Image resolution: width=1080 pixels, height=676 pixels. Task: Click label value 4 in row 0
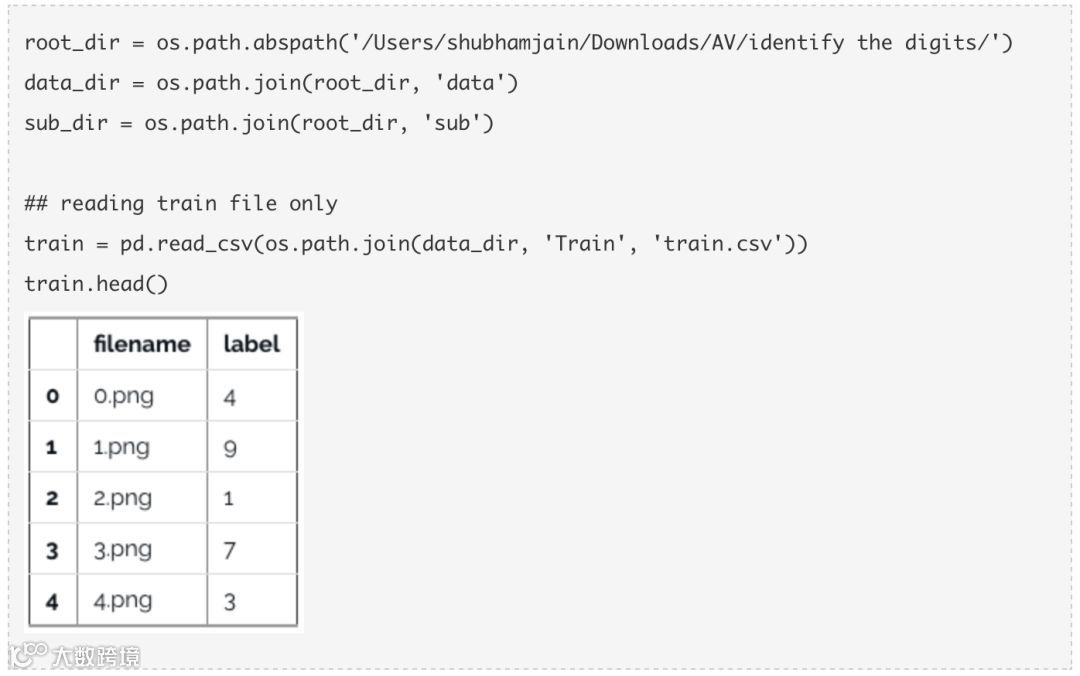[230, 397]
